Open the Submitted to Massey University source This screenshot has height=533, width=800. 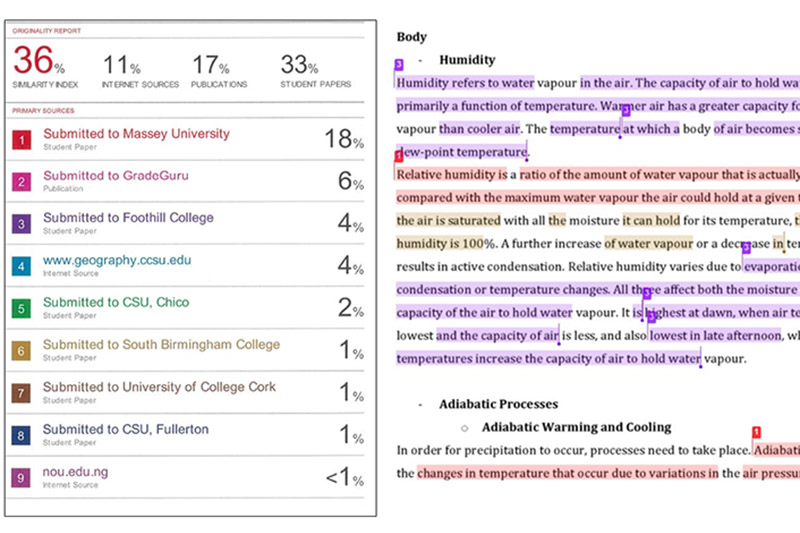[x=136, y=134]
